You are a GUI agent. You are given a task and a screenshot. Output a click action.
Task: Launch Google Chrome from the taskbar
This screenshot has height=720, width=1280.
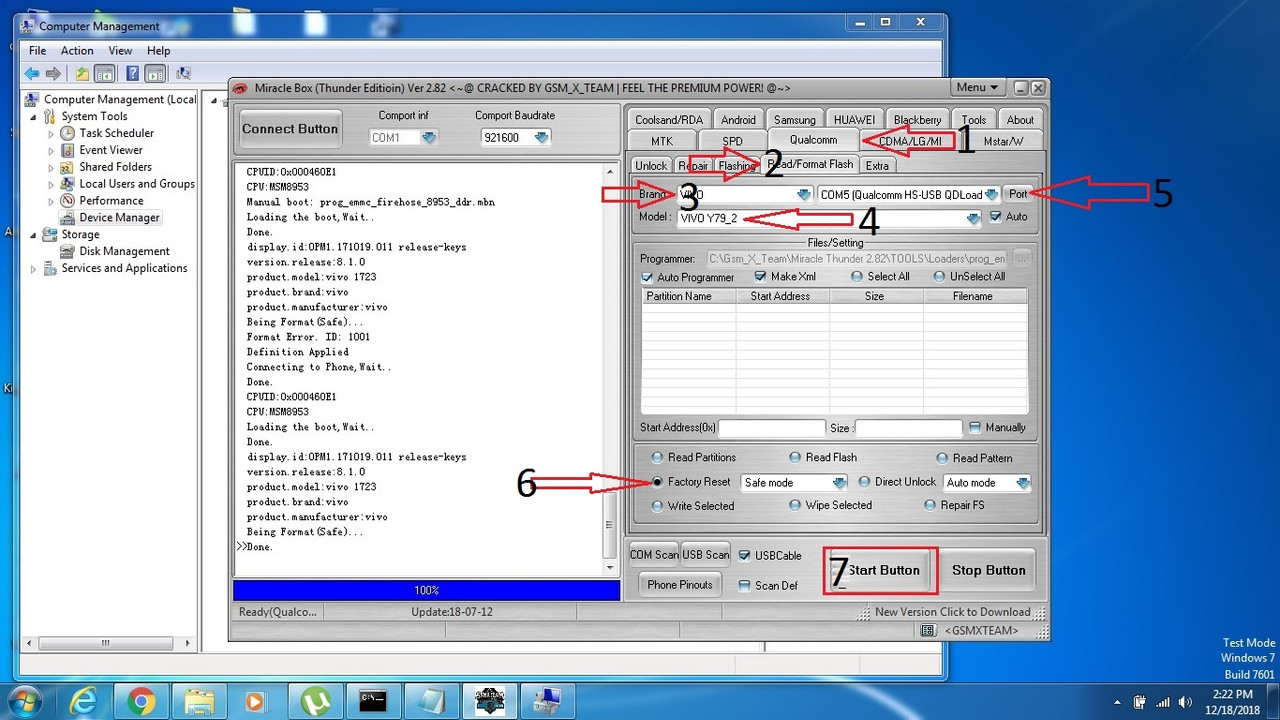141,702
